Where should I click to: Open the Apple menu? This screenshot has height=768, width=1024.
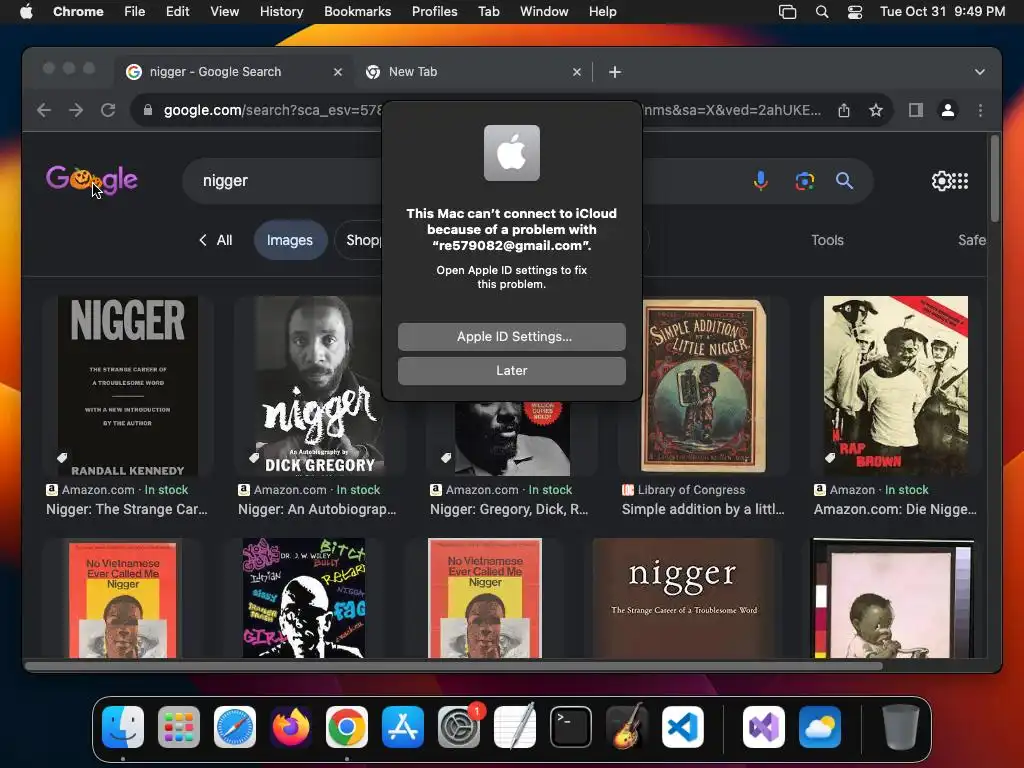coord(26,12)
